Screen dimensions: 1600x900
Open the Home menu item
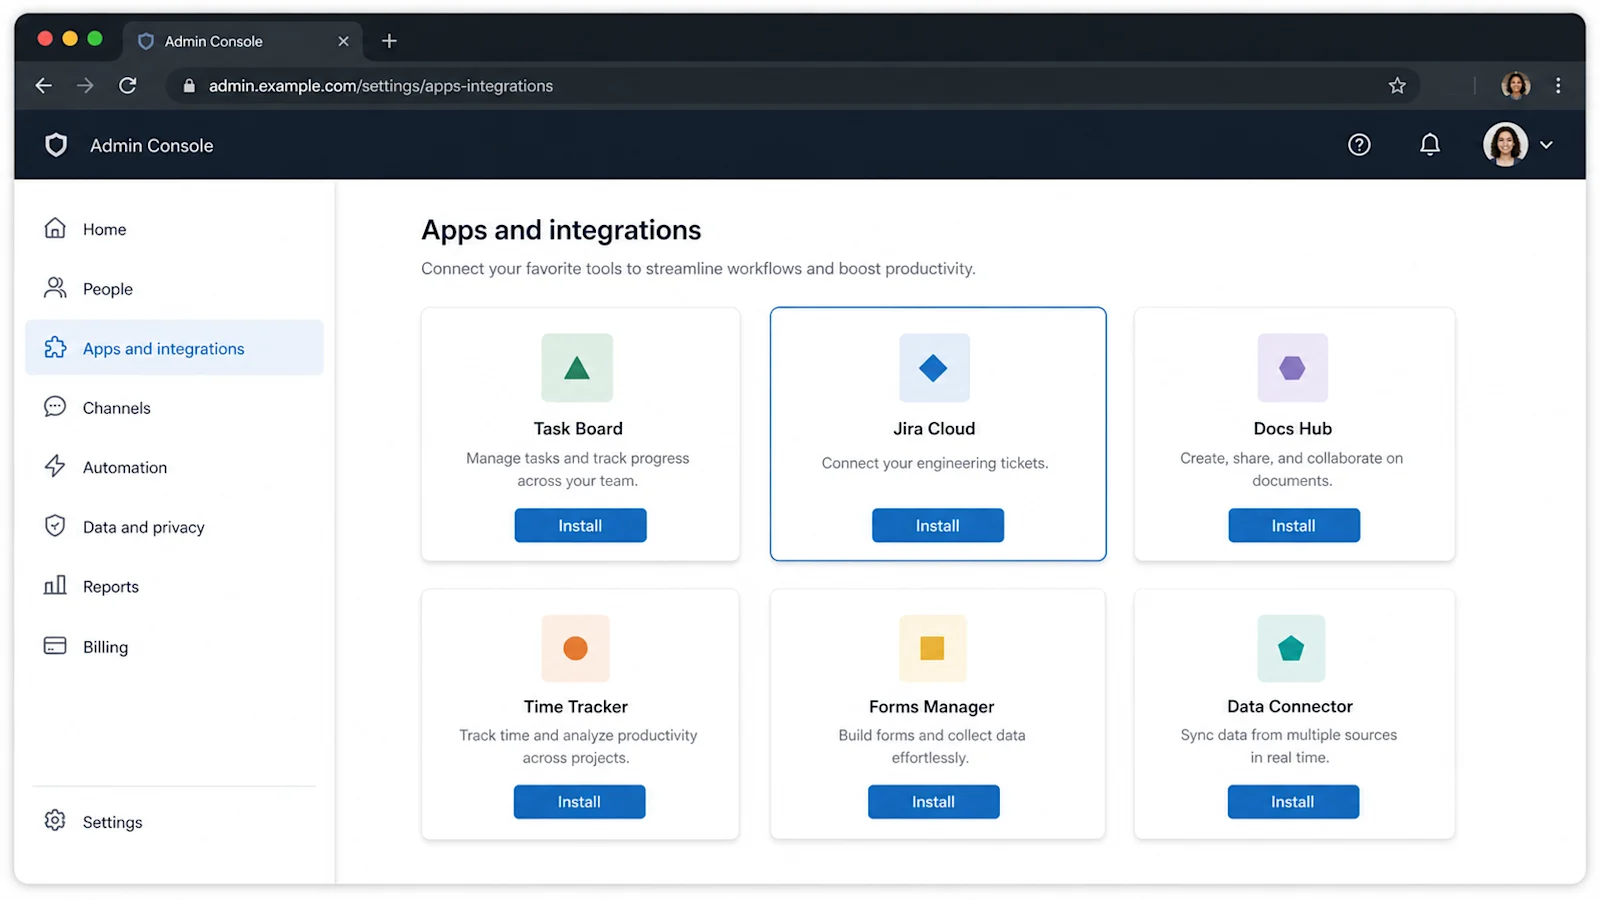[x=174, y=229]
